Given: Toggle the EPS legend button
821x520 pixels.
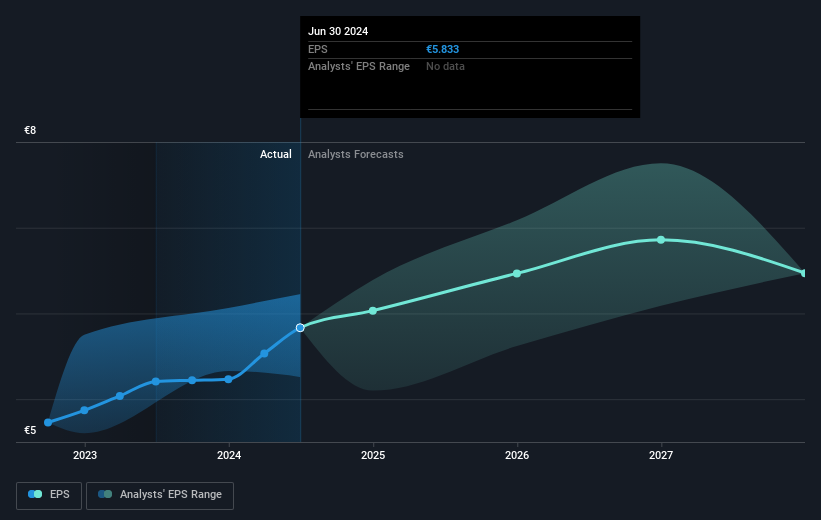Looking at the screenshot, I should pyautogui.click(x=49, y=495).
